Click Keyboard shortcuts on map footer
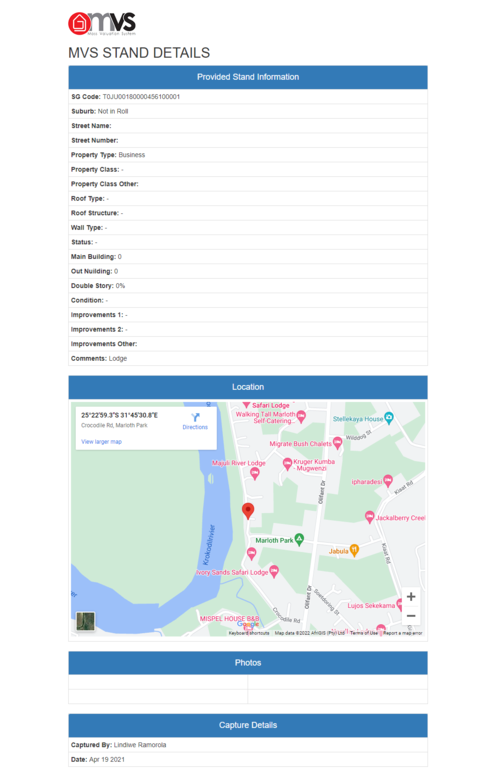Screen dimensions: 499x780 249,633
